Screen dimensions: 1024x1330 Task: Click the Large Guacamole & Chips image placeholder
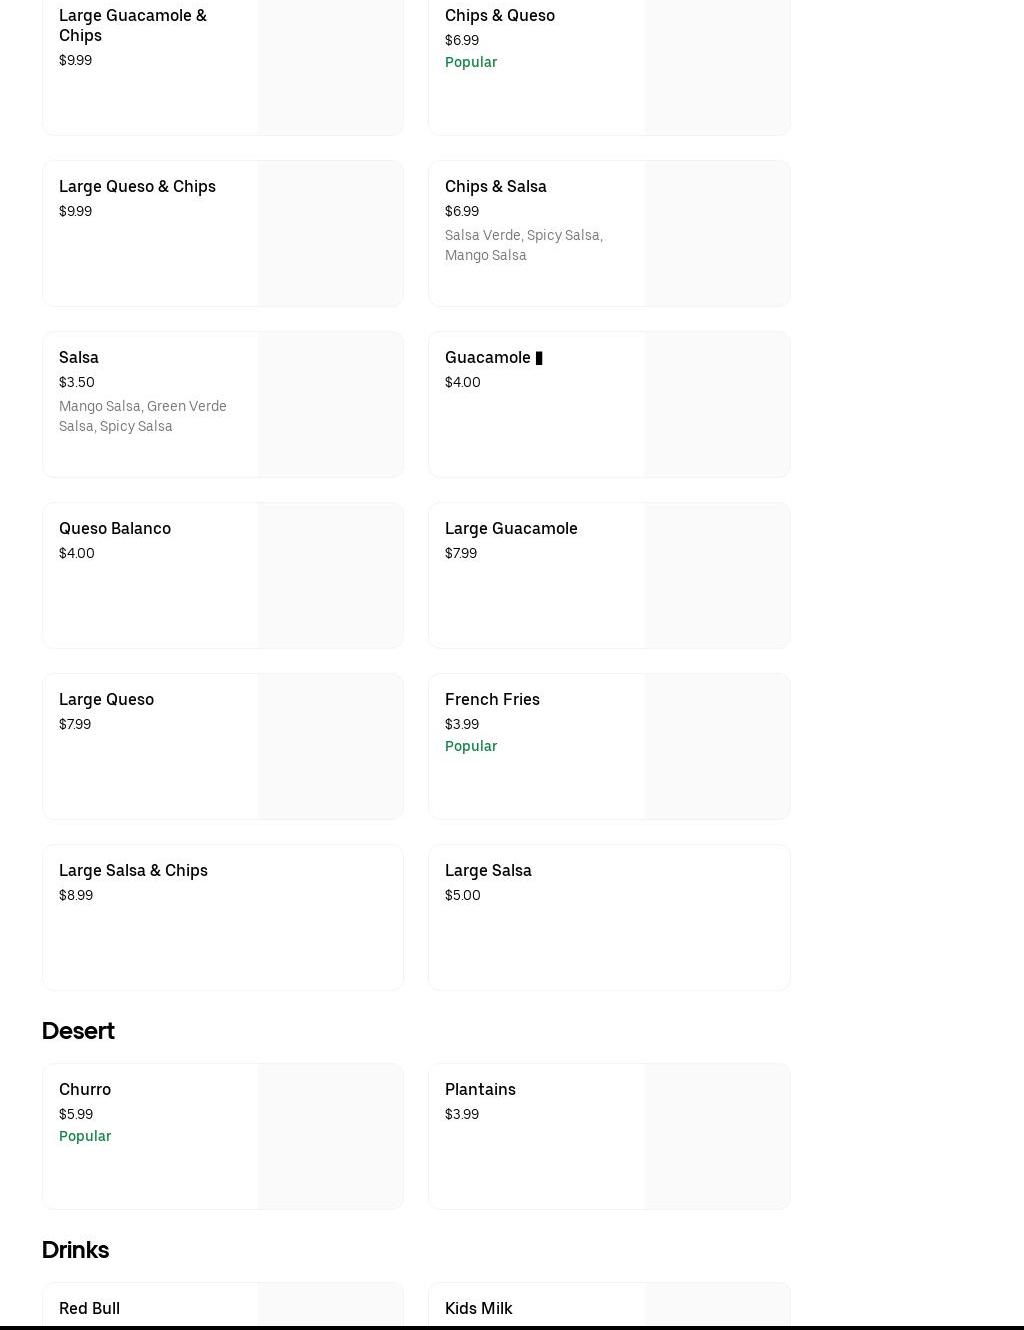click(330, 67)
